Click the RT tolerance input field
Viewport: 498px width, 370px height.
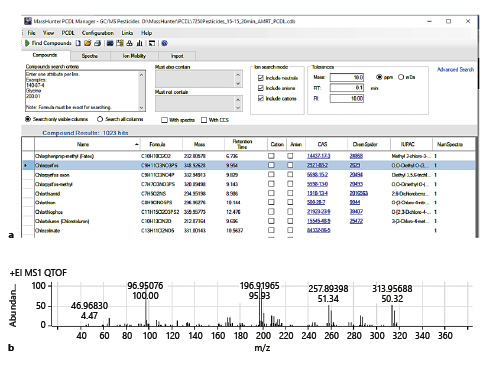(x=347, y=88)
